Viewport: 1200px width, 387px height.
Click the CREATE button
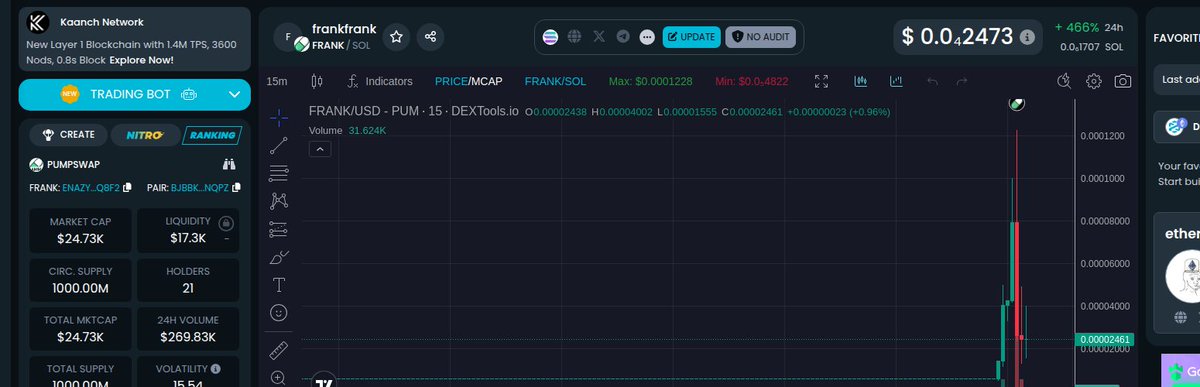68,134
